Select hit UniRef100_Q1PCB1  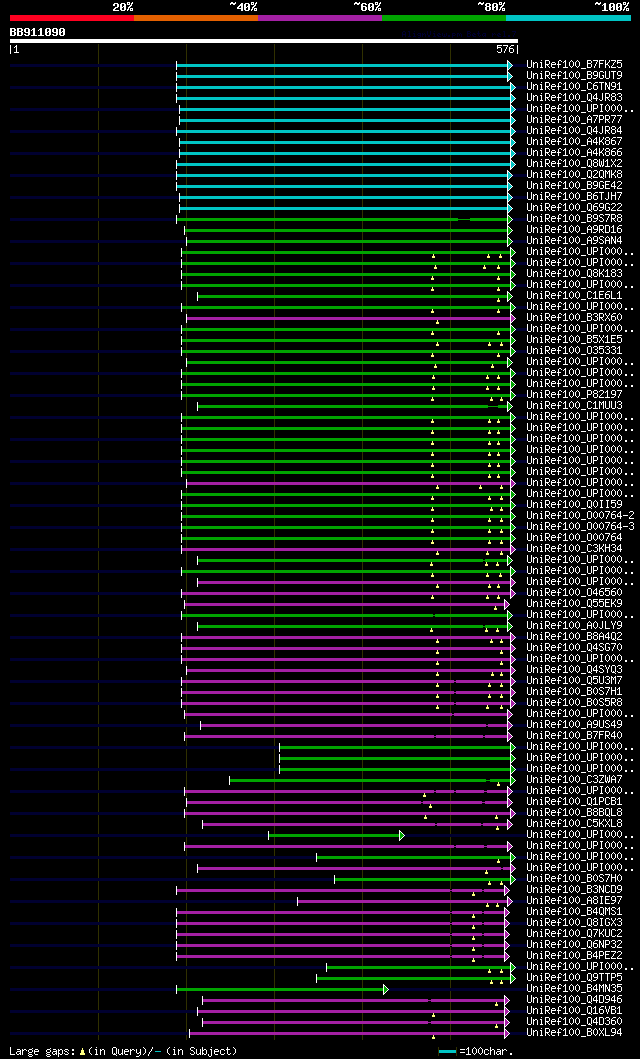tap(575, 802)
